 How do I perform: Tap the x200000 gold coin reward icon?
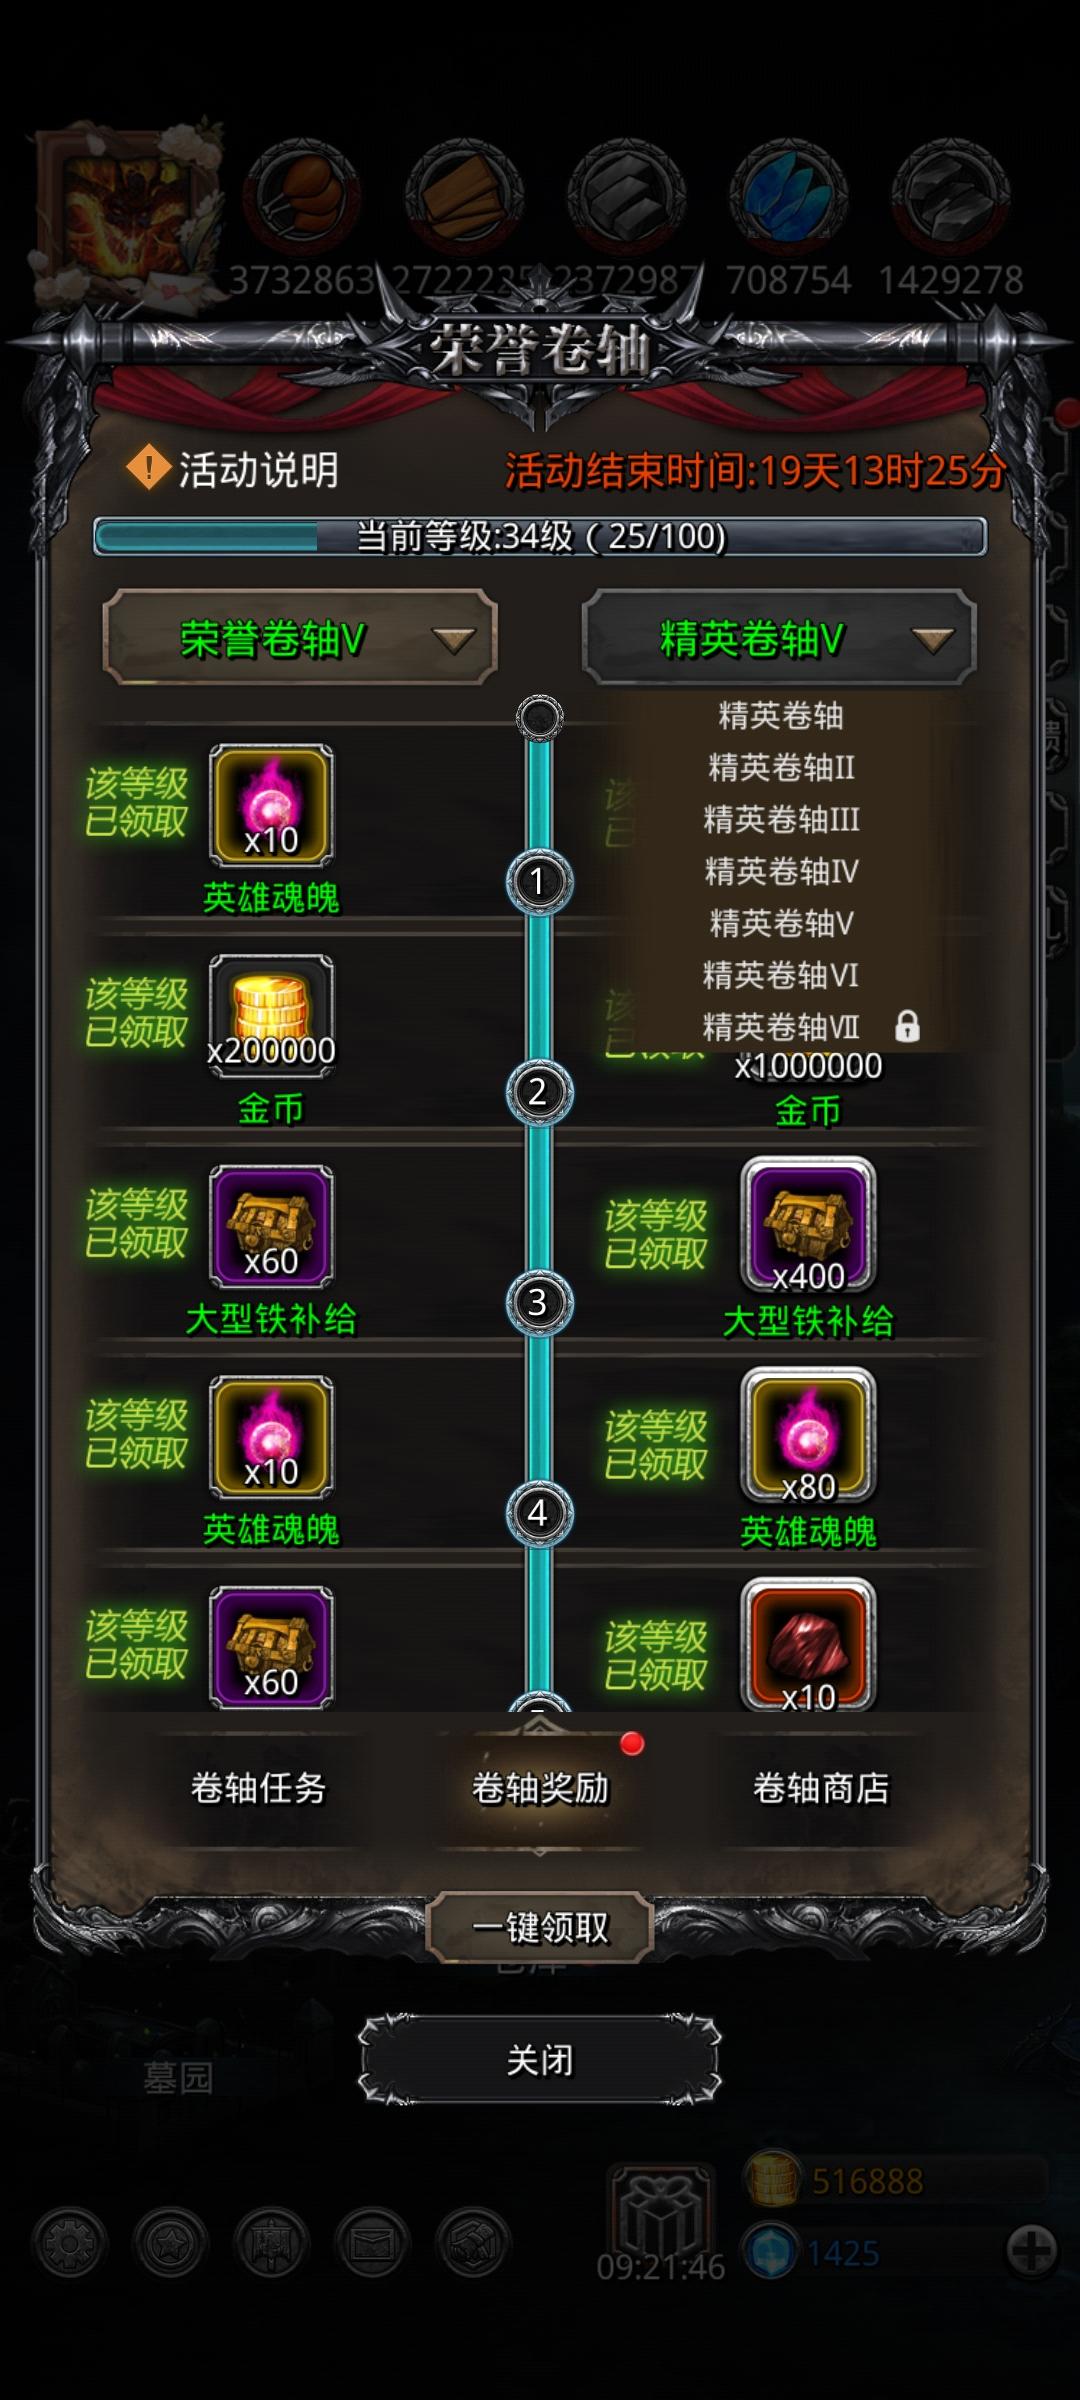tap(271, 1015)
